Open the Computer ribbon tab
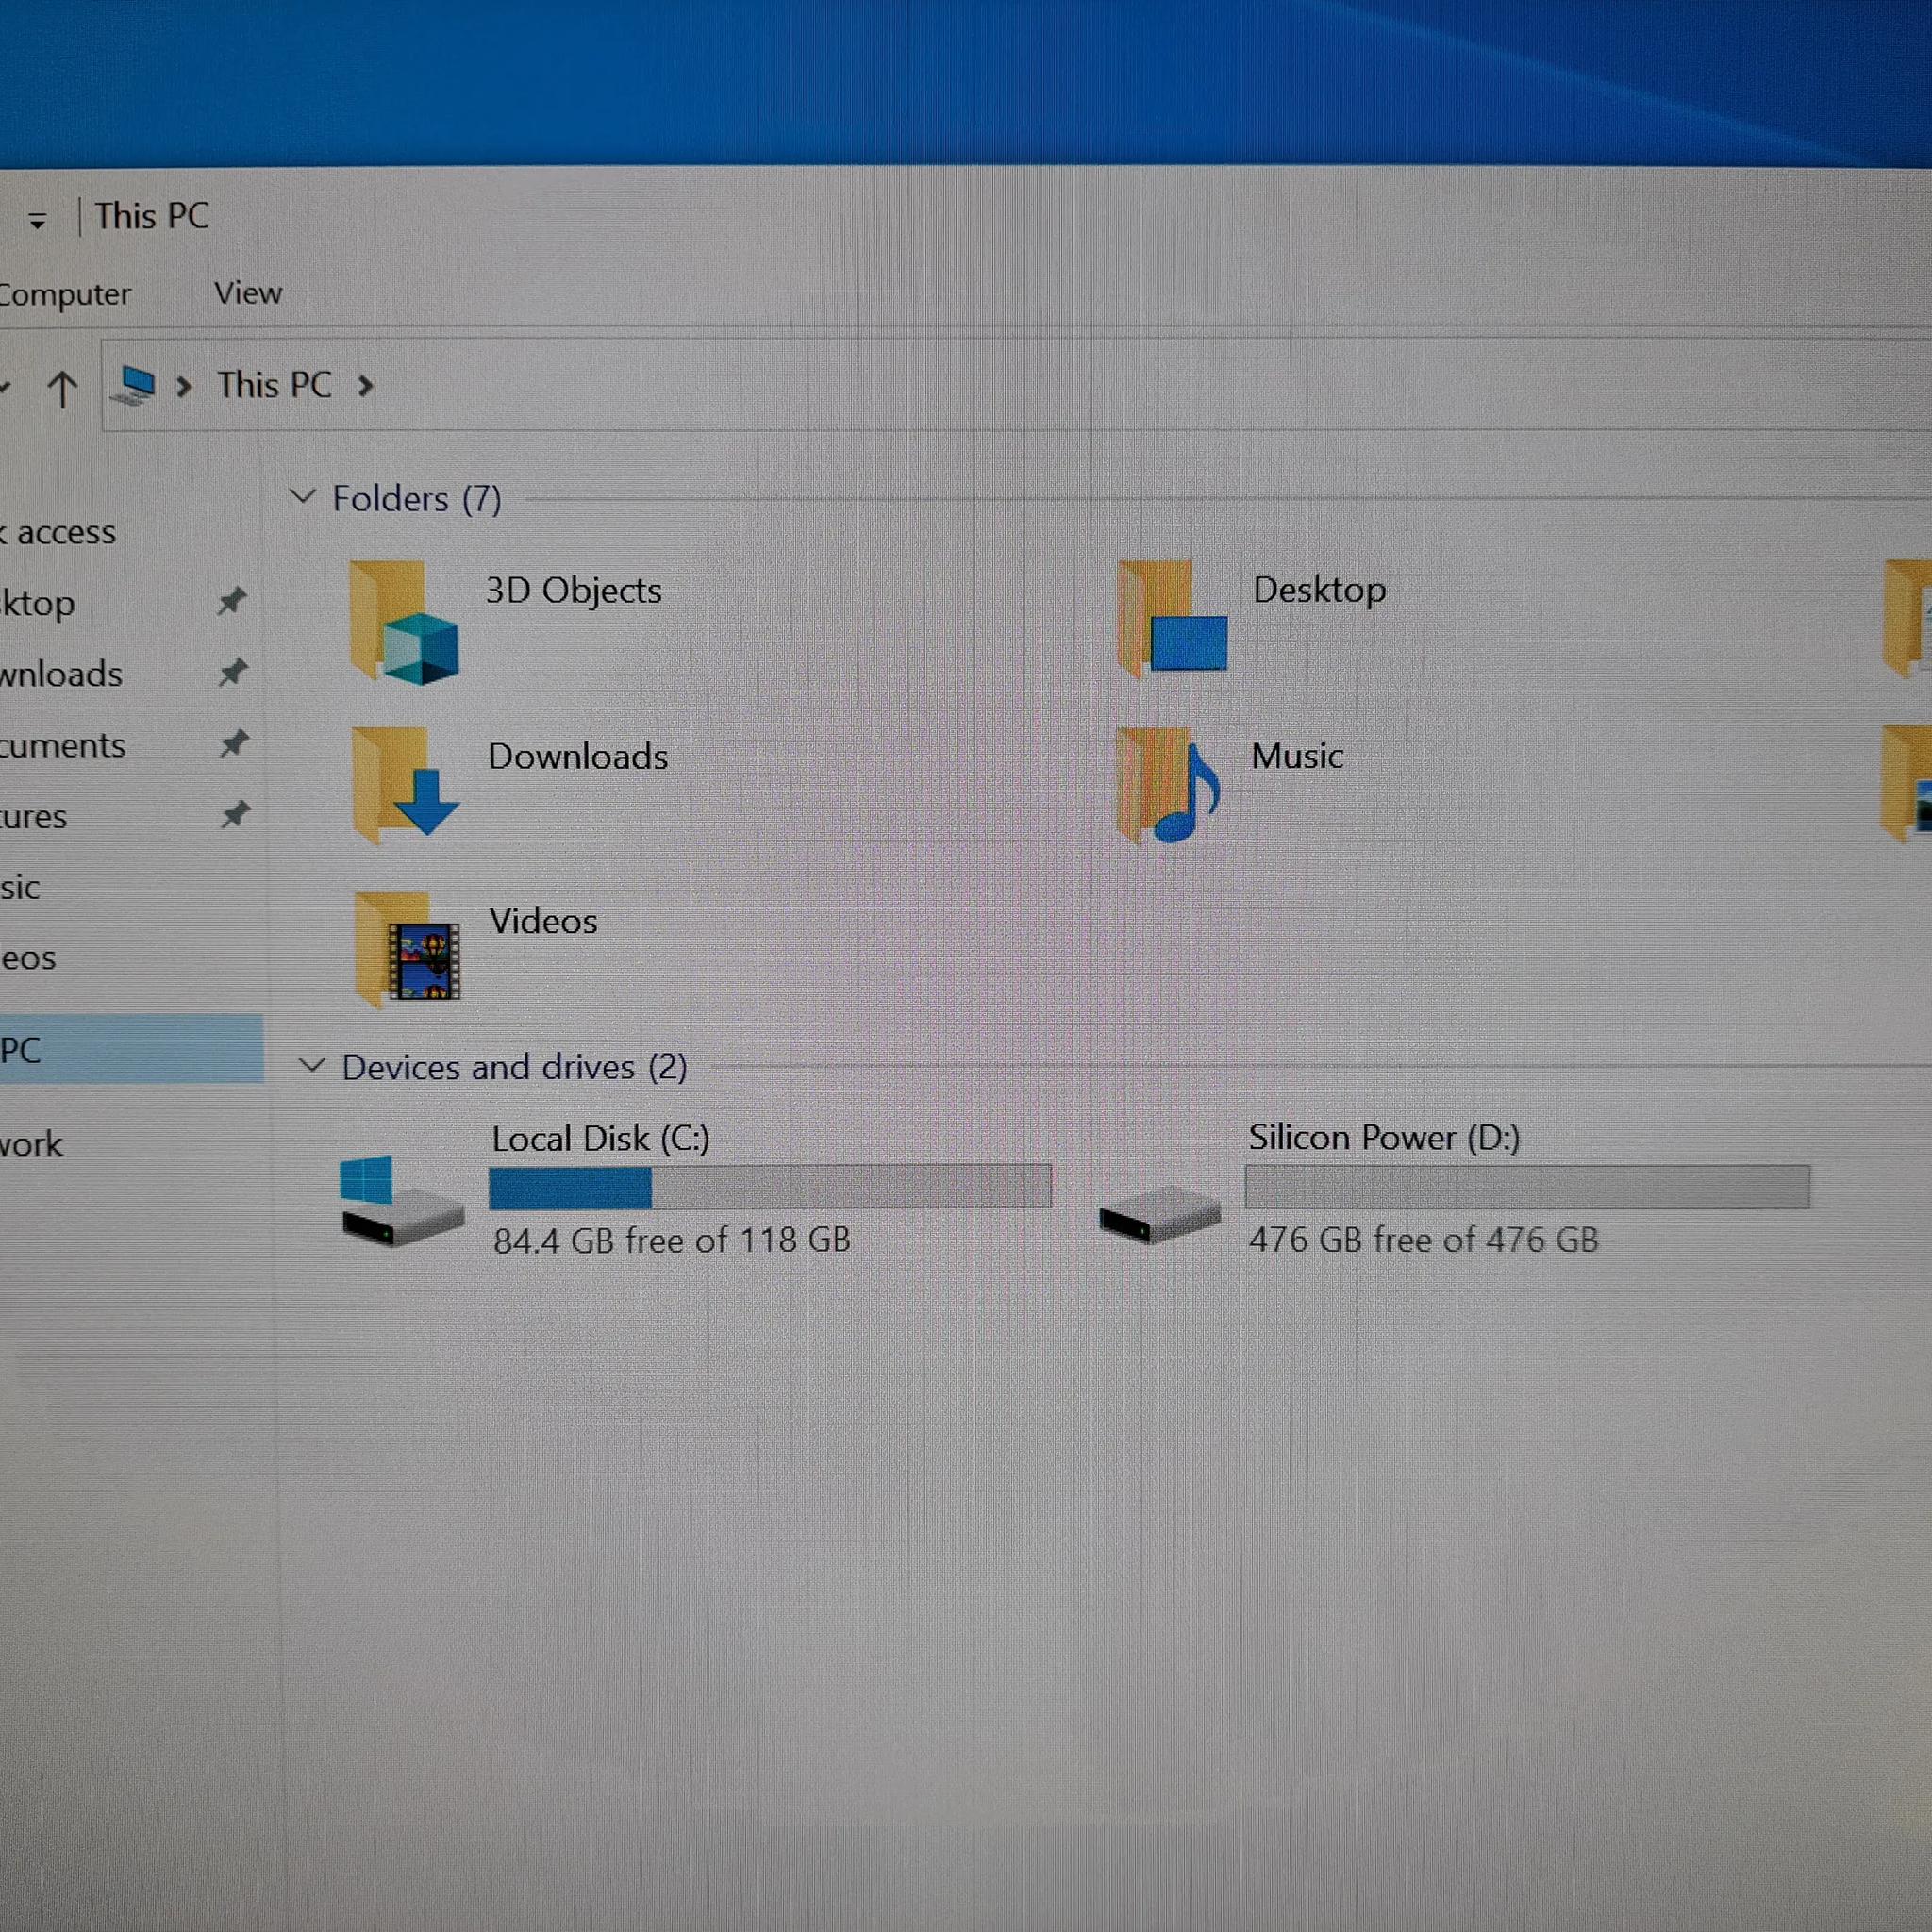This screenshot has width=1932, height=1932. (65, 295)
